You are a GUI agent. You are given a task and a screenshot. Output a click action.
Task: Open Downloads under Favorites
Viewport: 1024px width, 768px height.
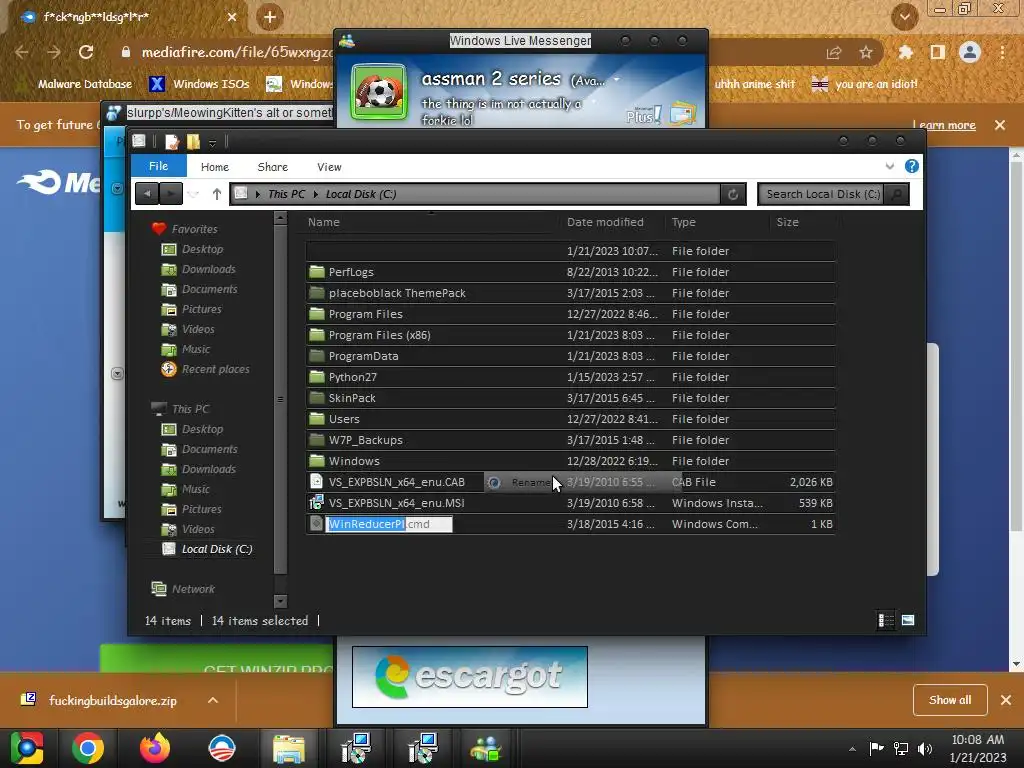[x=208, y=269]
